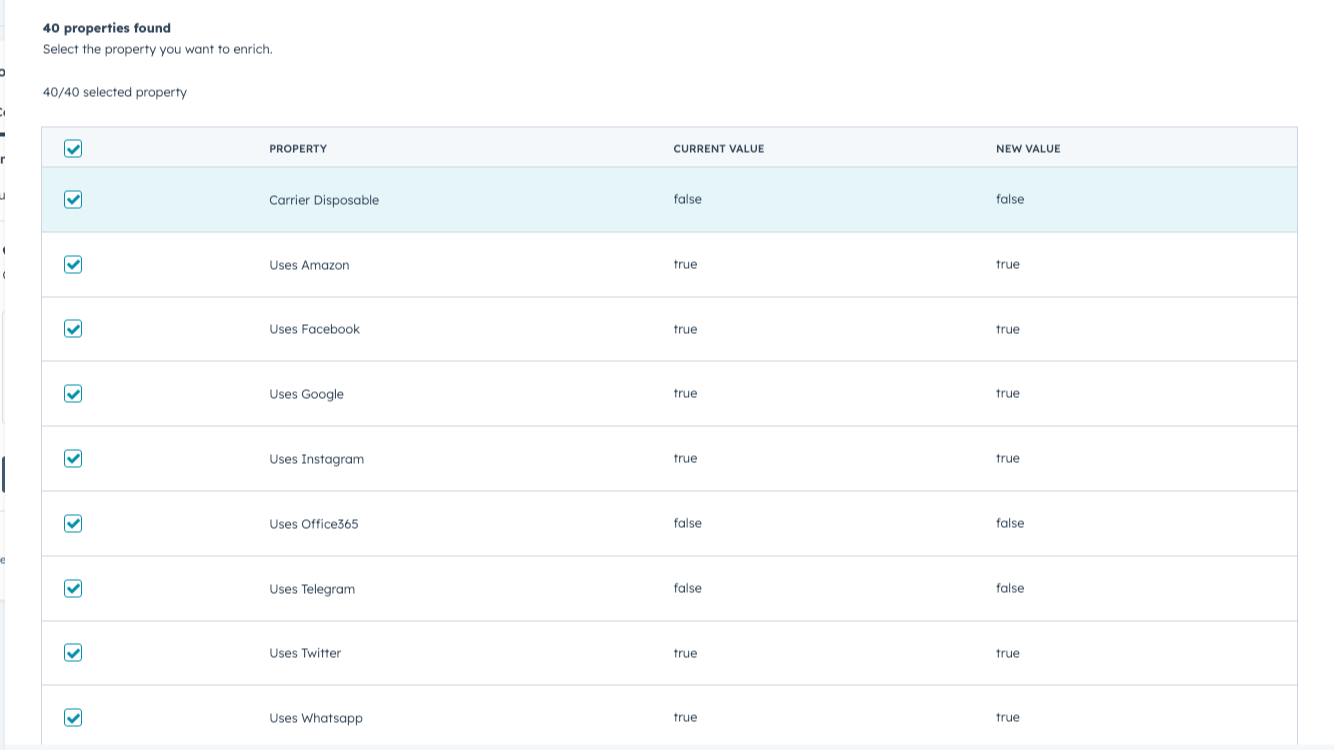The height and width of the screenshot is (750, 1334).
Task: Click the Uses Telegram false current value
Action: pos(687,588)
